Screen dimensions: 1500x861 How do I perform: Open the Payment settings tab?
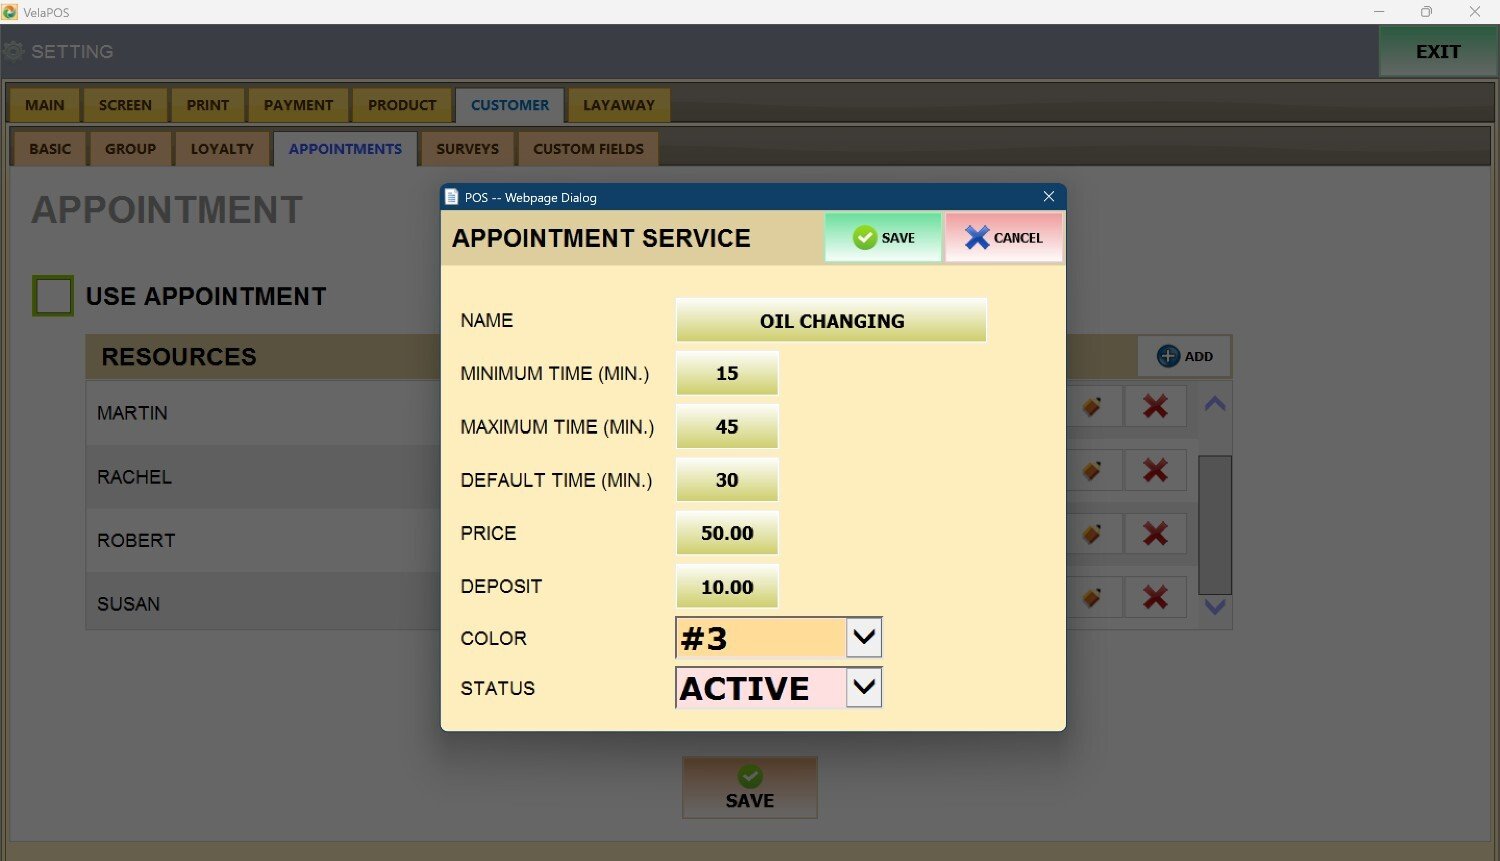298,105
